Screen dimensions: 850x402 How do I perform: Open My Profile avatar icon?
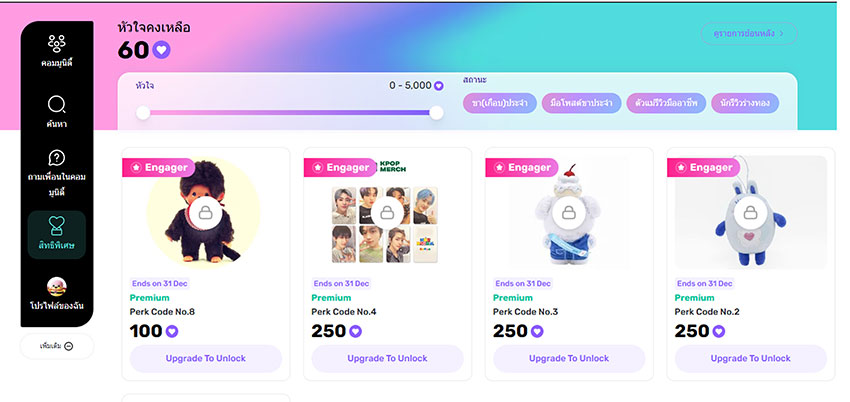click(x=57, y=286)
